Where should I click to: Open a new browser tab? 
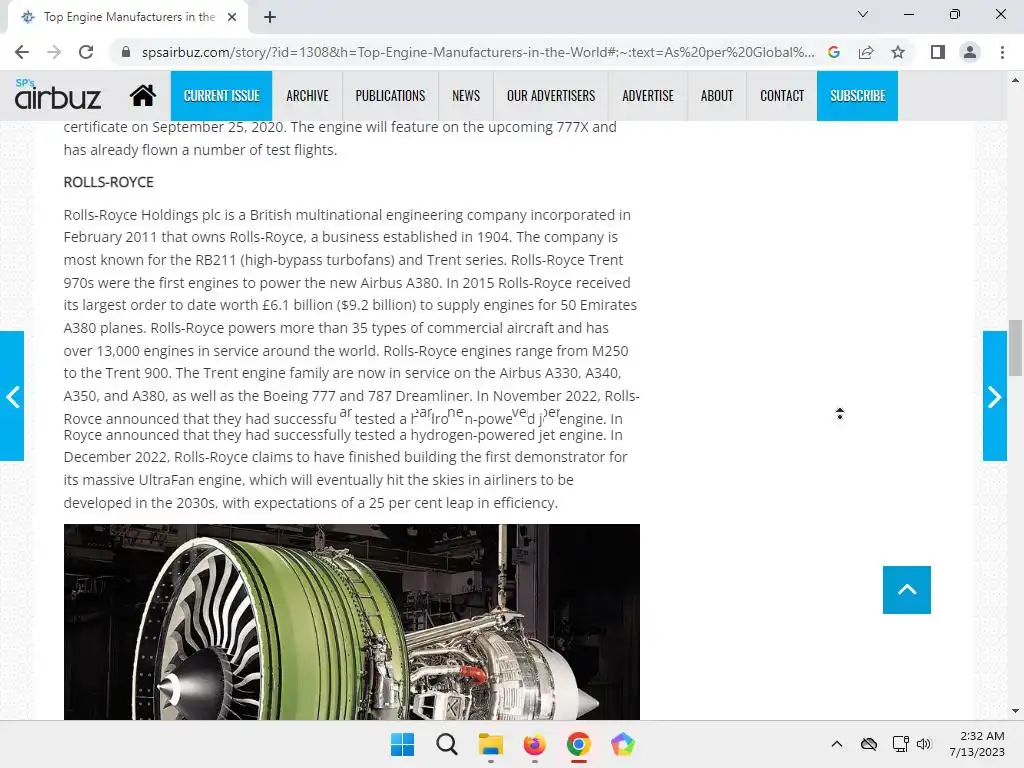pyautogui.click(x=270, y=17)
